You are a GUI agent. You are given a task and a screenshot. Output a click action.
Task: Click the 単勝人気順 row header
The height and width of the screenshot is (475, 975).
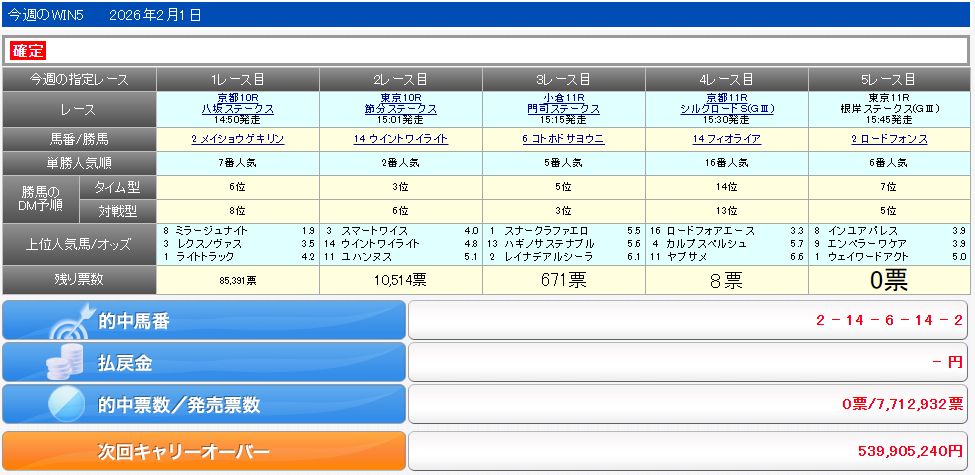(x=79, y=164)
